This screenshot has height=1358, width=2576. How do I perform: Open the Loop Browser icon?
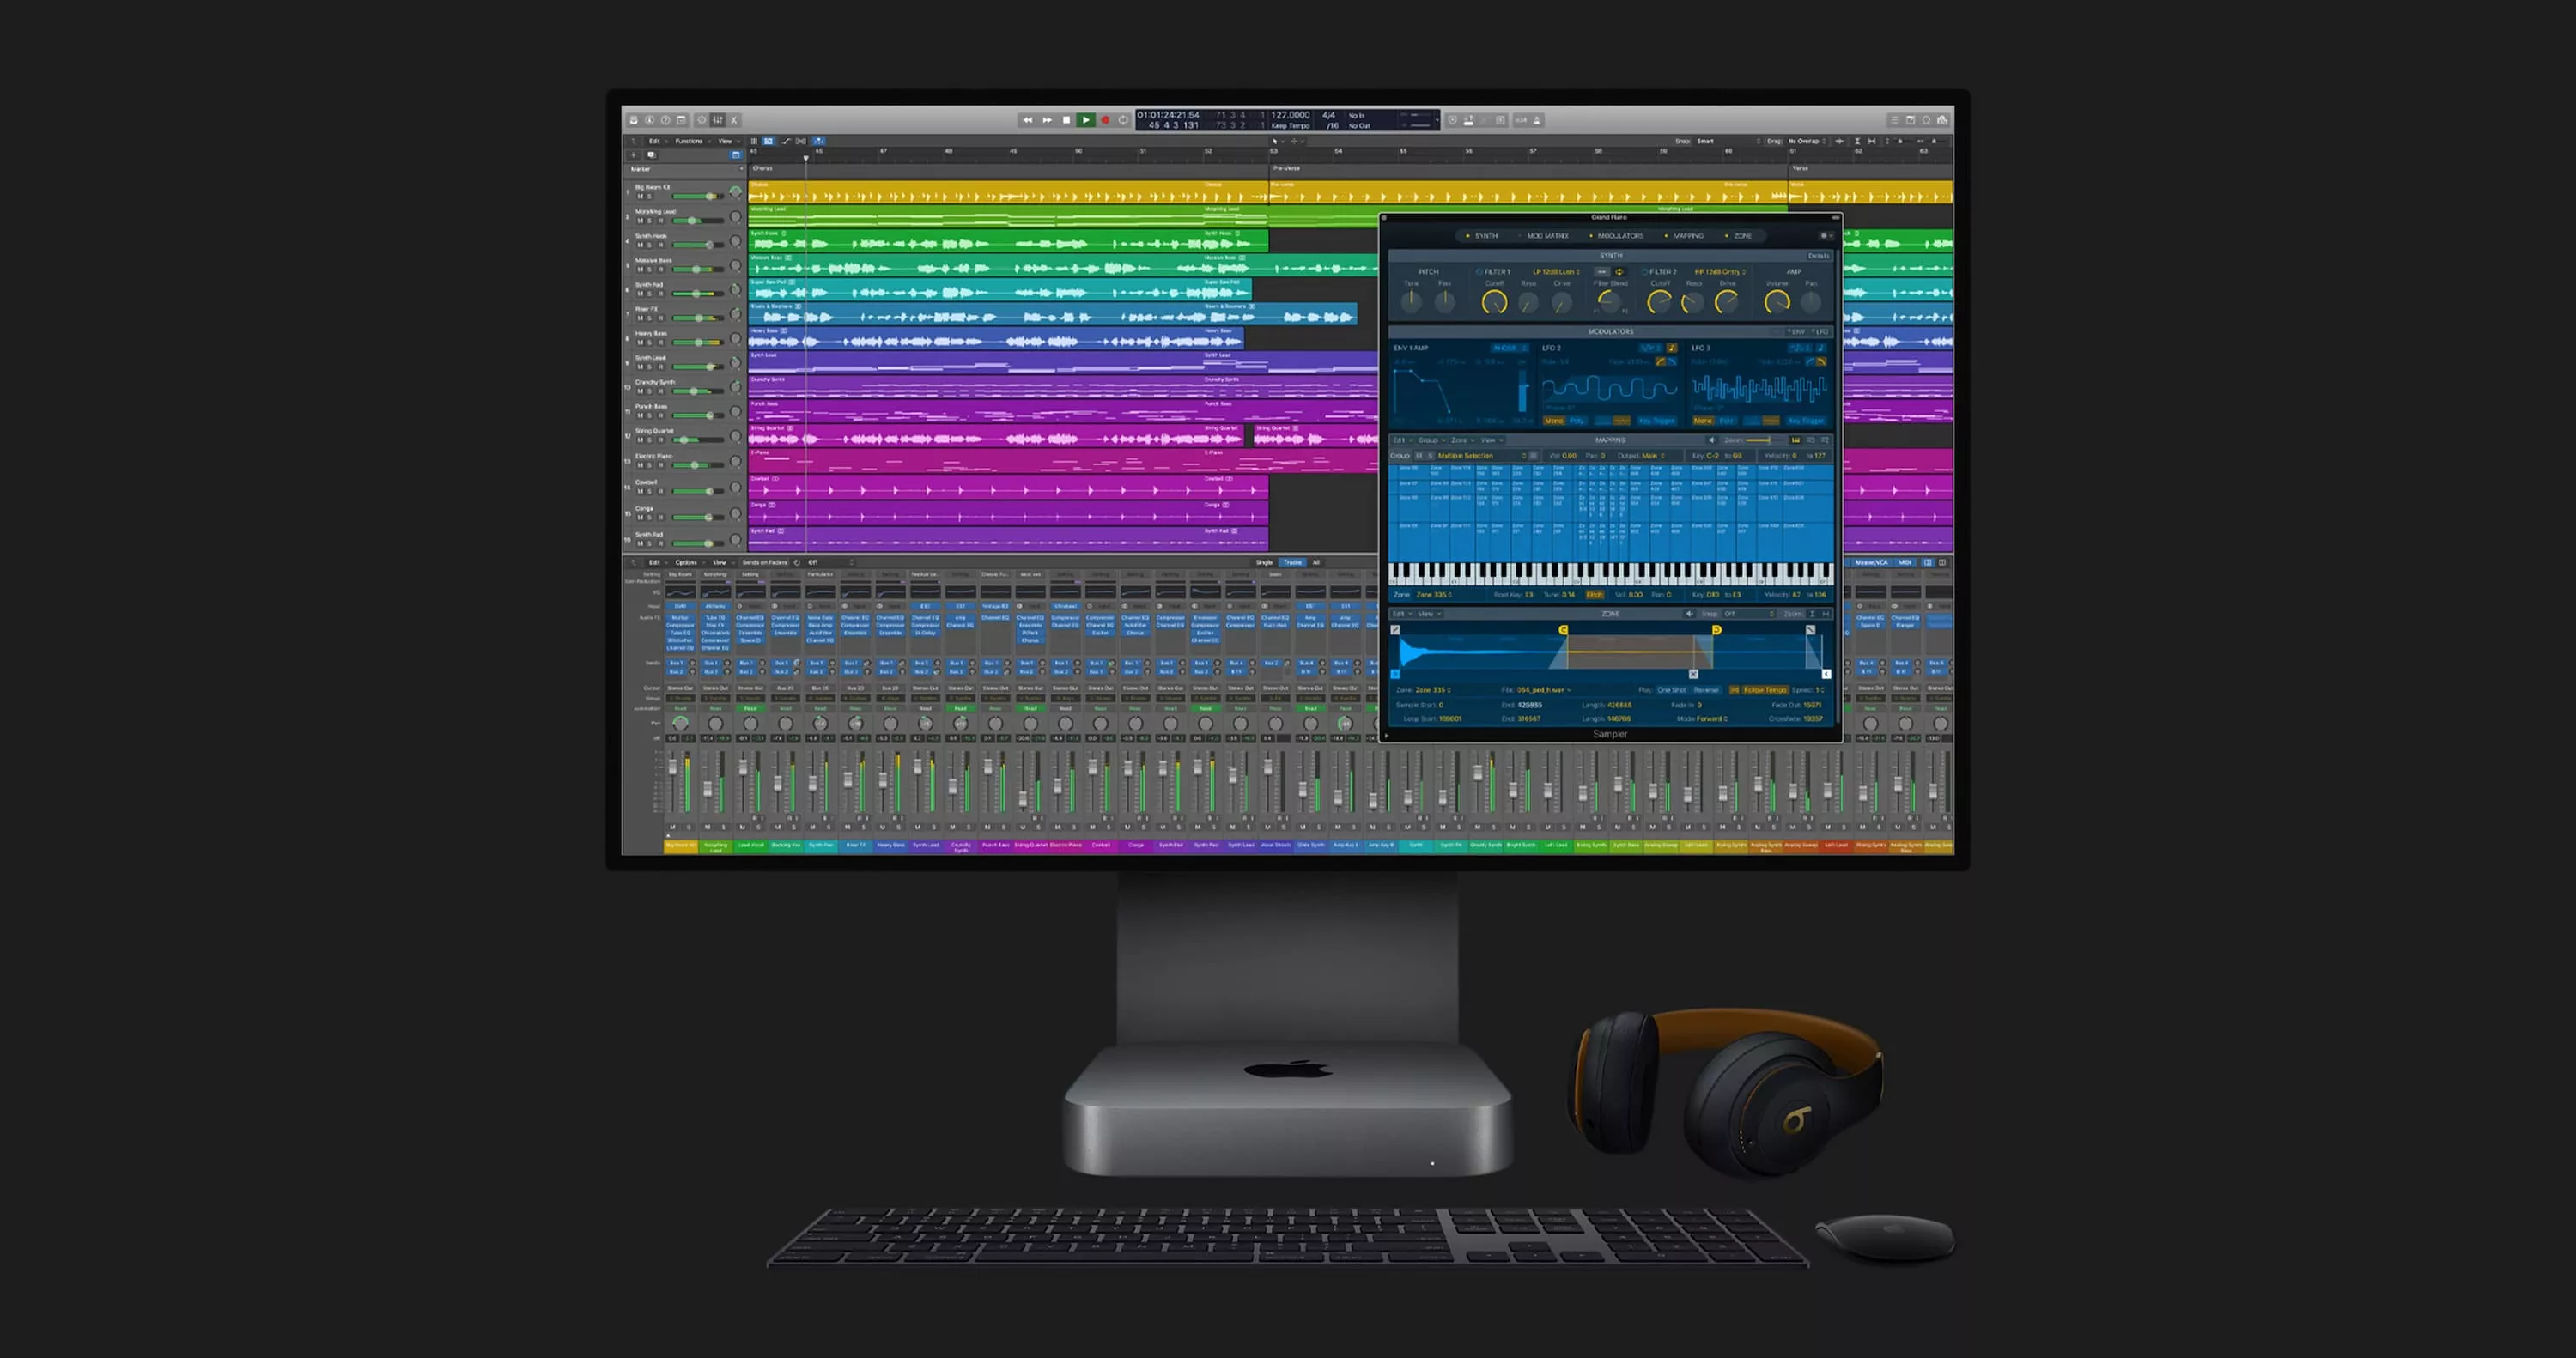click(1926, 120)
